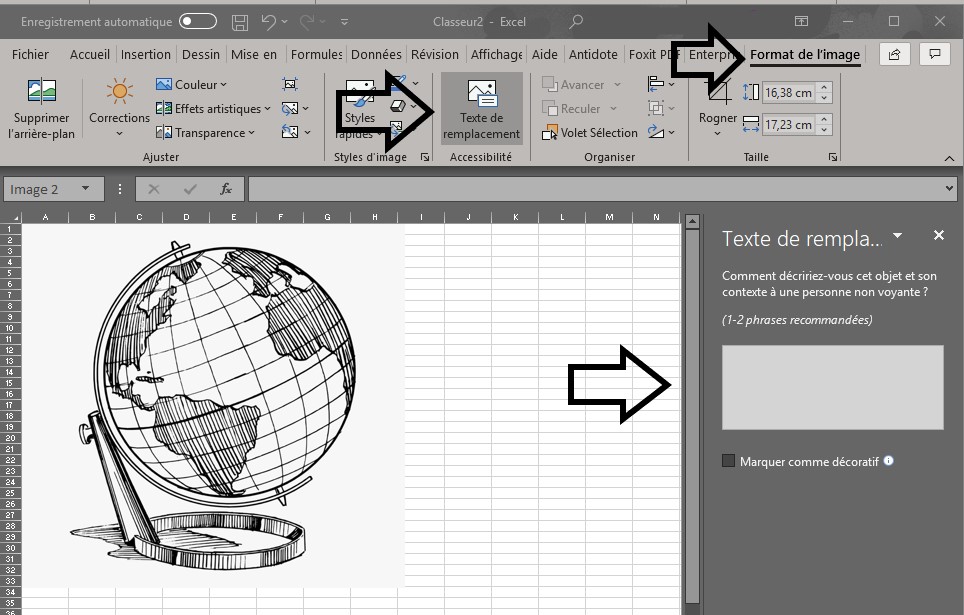964x615 pixels.
Task: Click the insert function fx icon
Action: (x=226, y=189)
